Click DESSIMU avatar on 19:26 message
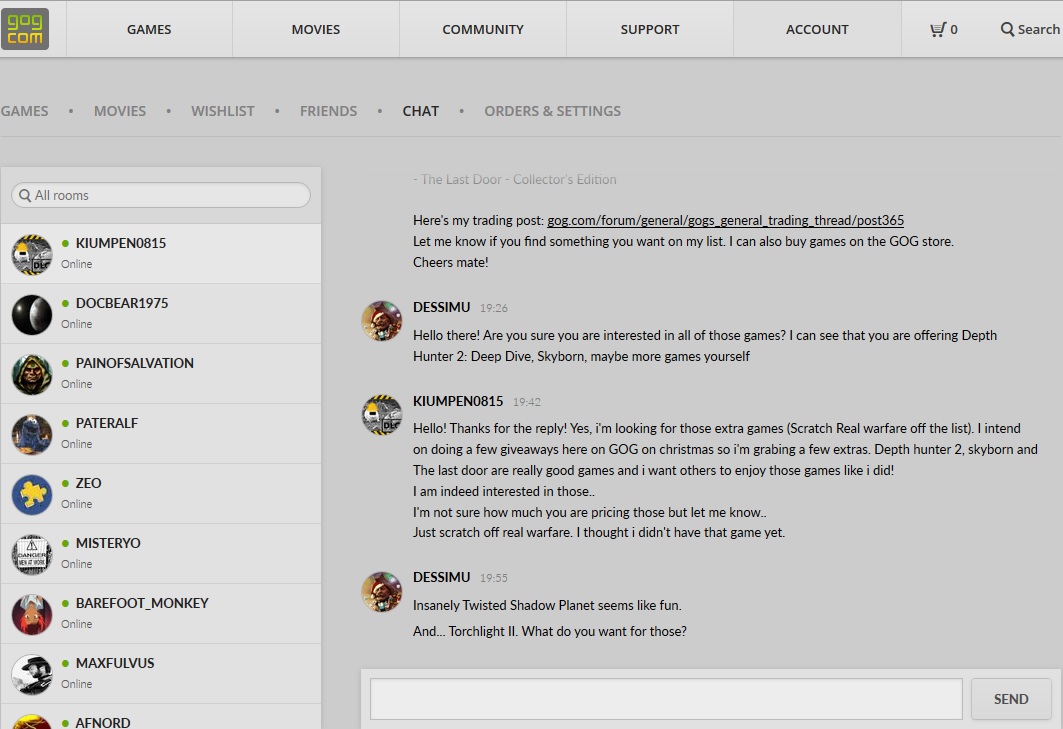The image size is (1063, 729). pos(382,321)
